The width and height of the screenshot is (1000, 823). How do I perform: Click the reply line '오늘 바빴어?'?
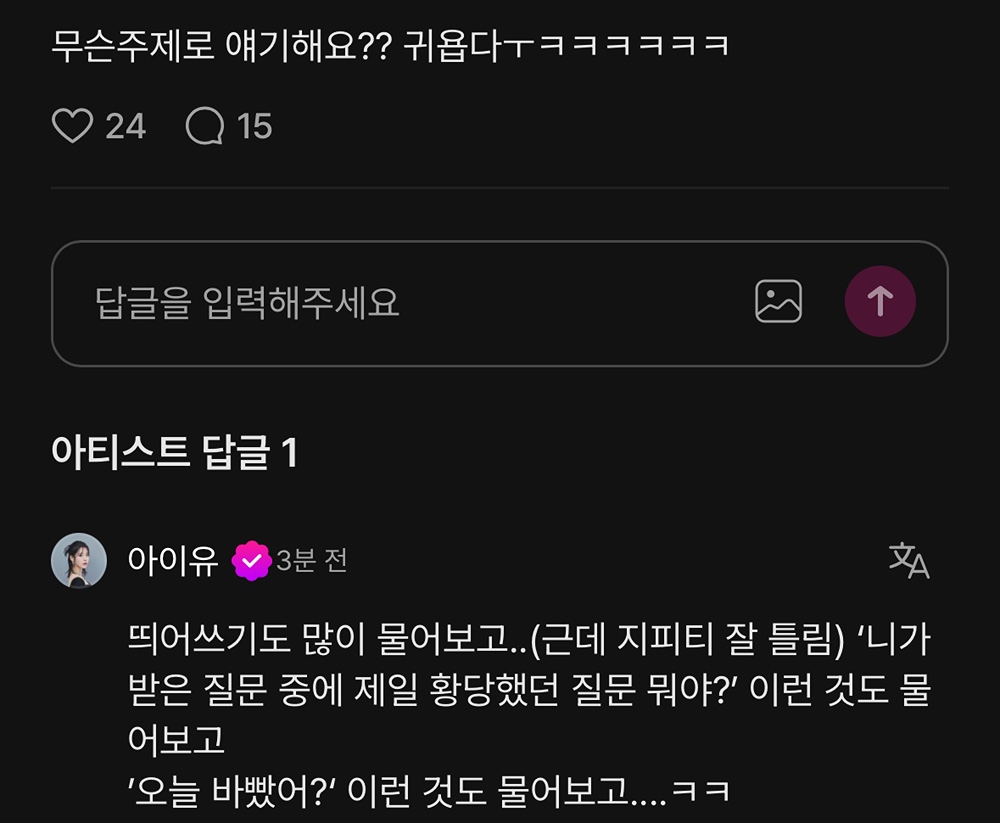click(x=429, y=791)
